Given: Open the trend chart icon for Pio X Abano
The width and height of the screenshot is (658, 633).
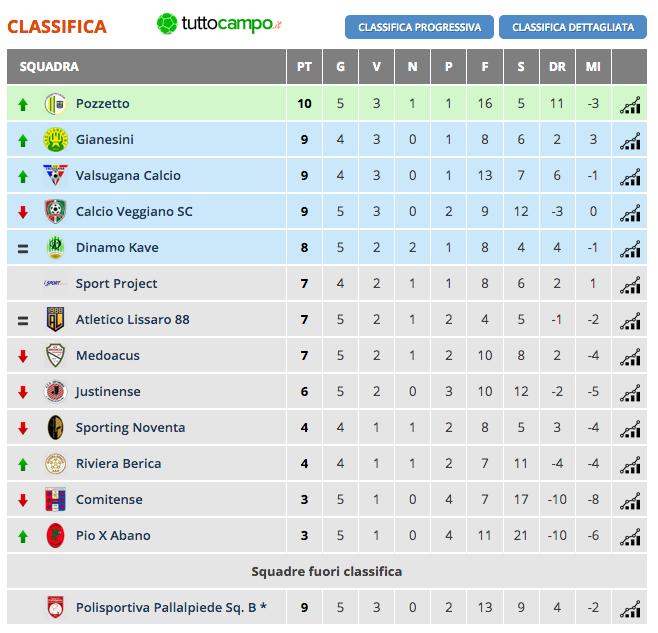Looking at the screenshot, I should [630, 536].
